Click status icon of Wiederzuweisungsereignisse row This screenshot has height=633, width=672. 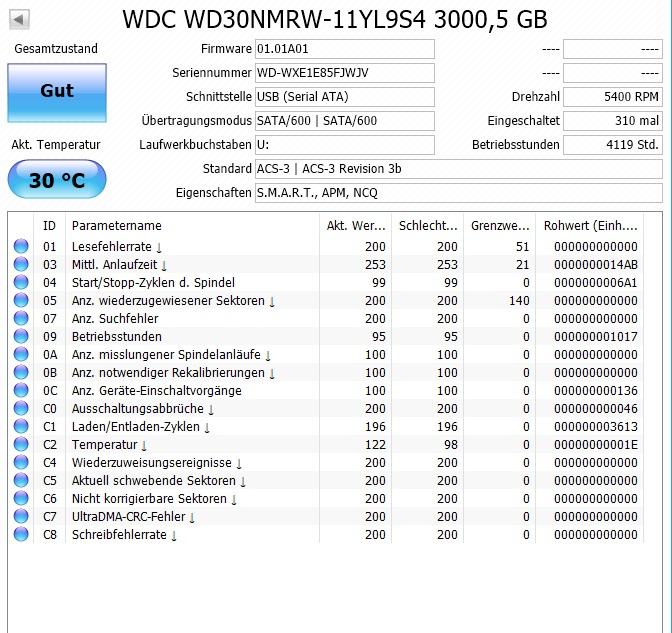tap(21, 462)
